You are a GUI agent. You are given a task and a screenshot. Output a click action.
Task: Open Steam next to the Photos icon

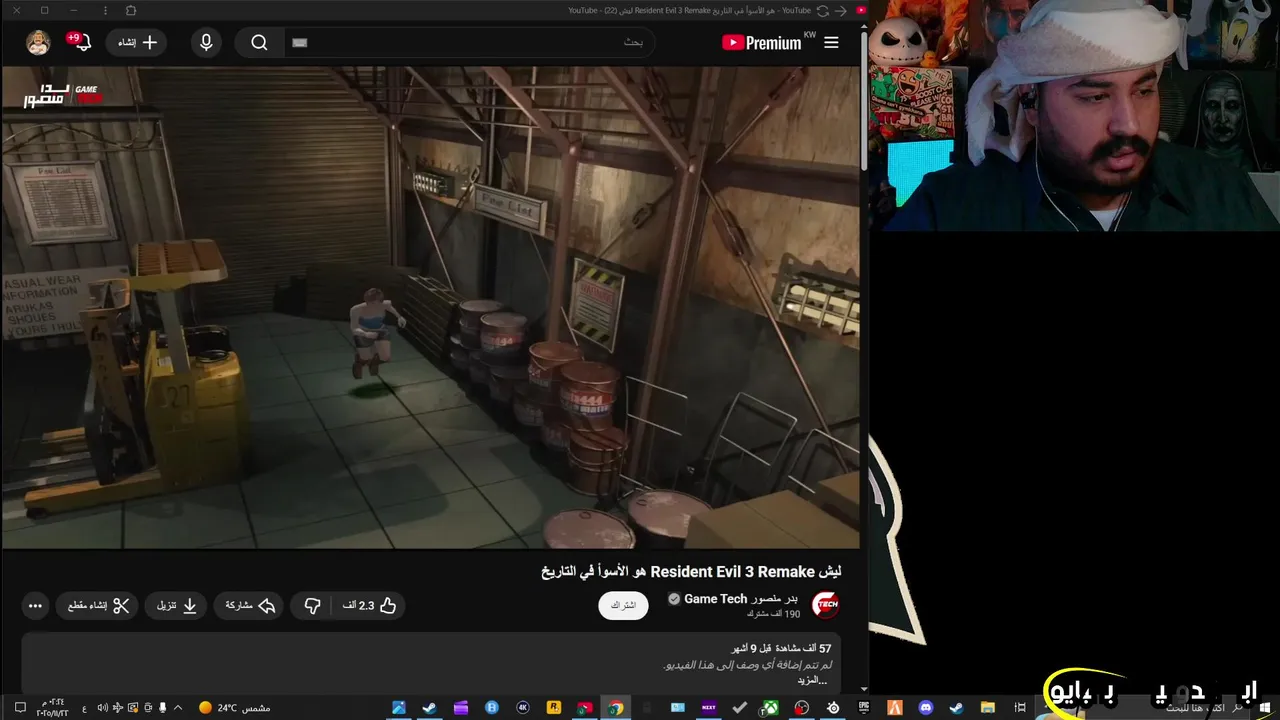[429, 708]
